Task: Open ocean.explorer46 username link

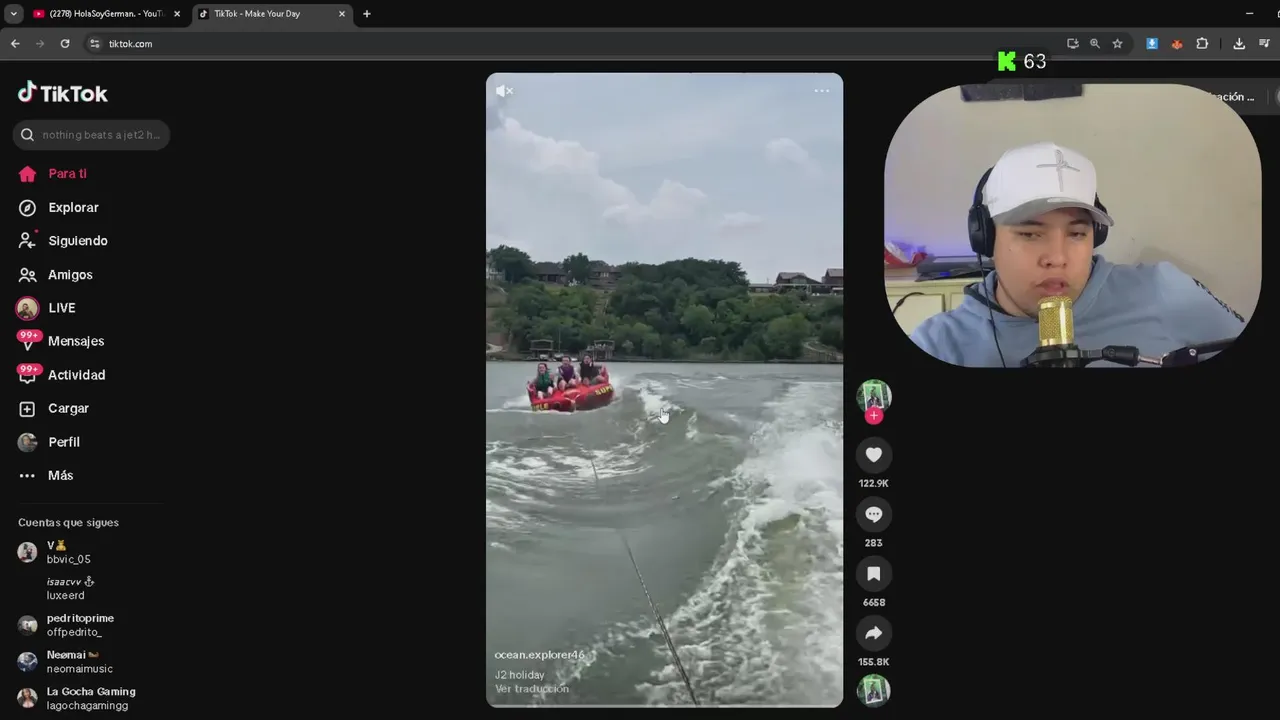Action: coord(539,655)
